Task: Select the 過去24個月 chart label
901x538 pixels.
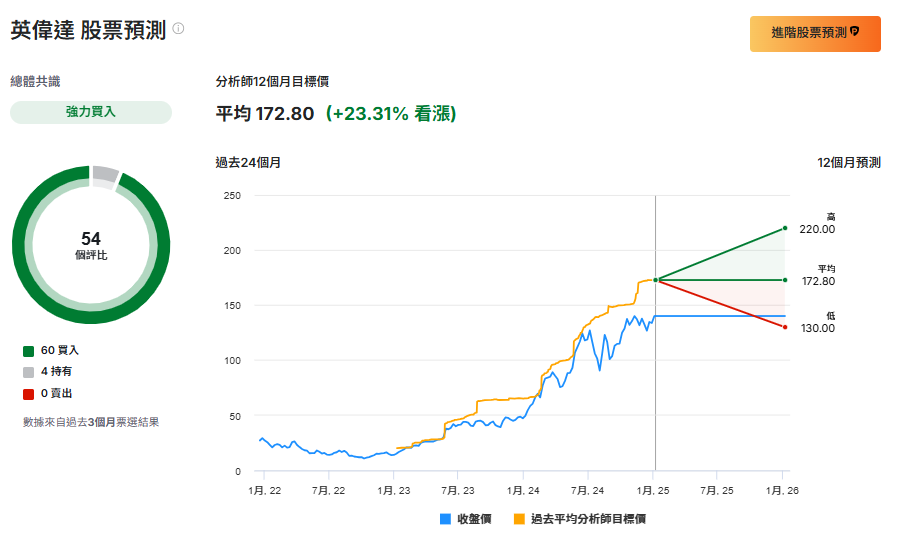Action: [248, 162]
